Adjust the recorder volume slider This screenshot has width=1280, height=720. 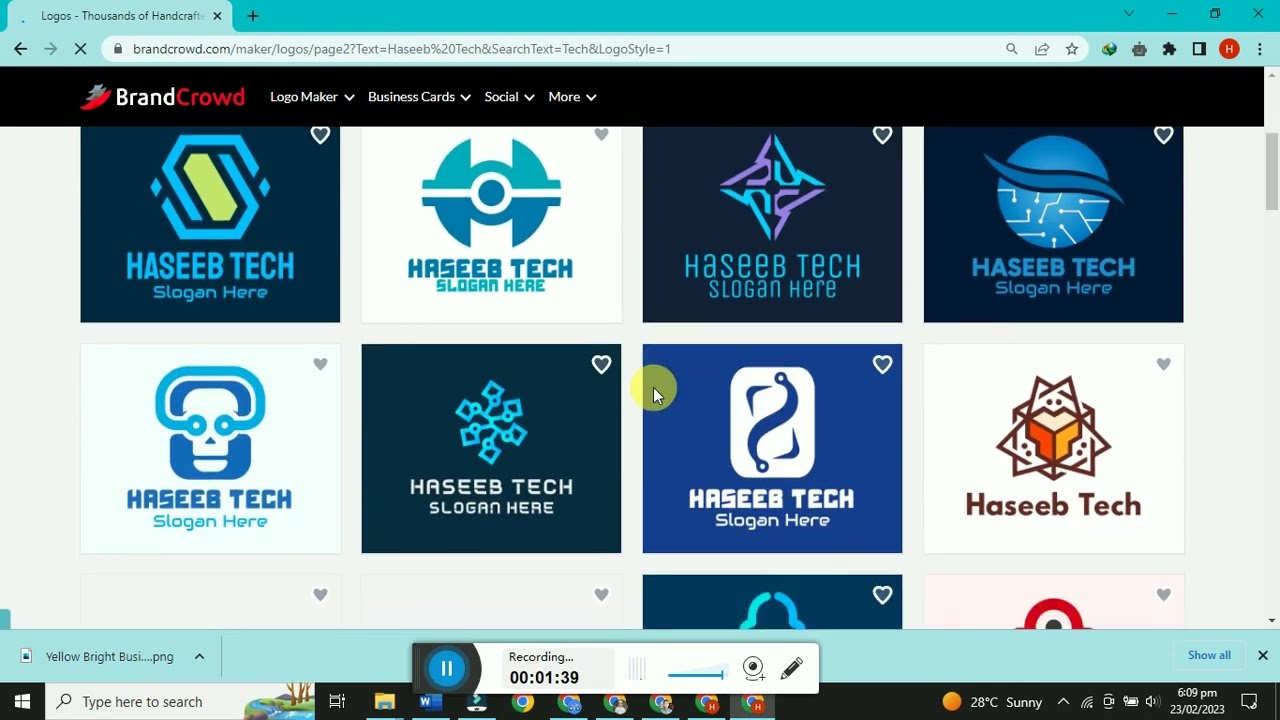click(x=696, y=675)
